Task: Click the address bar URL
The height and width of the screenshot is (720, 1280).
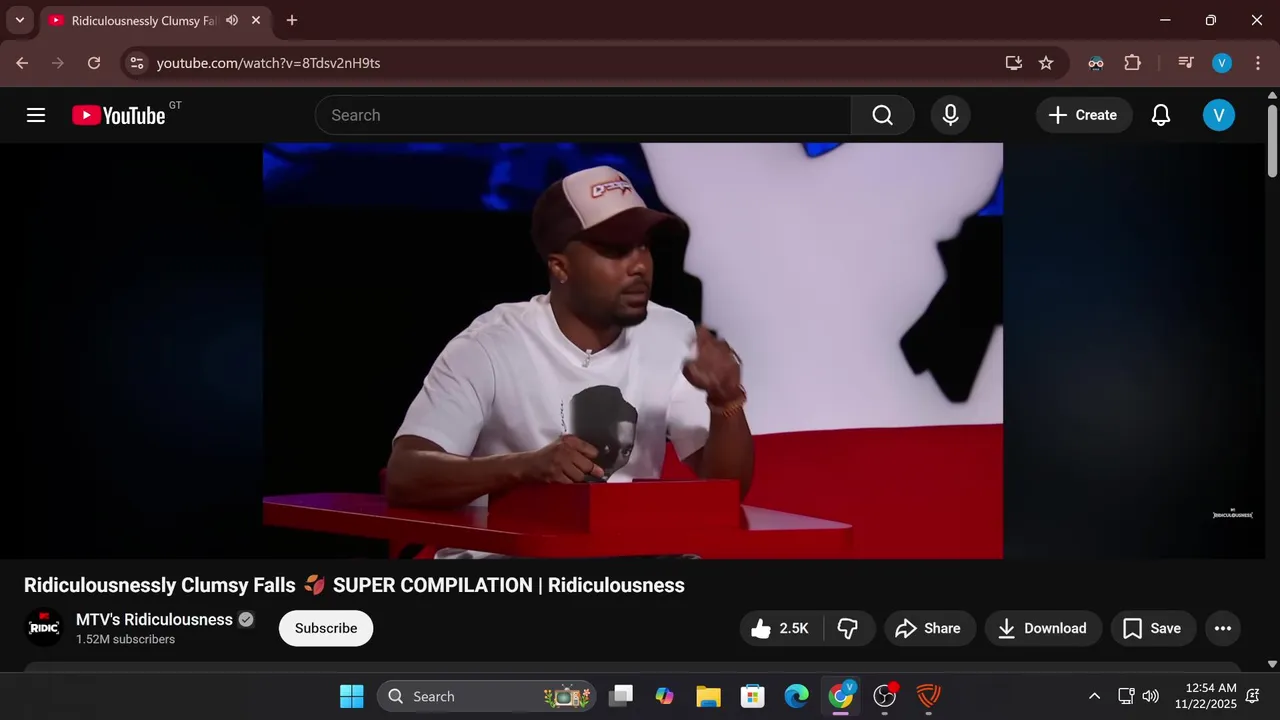Action: pos(268,63)
